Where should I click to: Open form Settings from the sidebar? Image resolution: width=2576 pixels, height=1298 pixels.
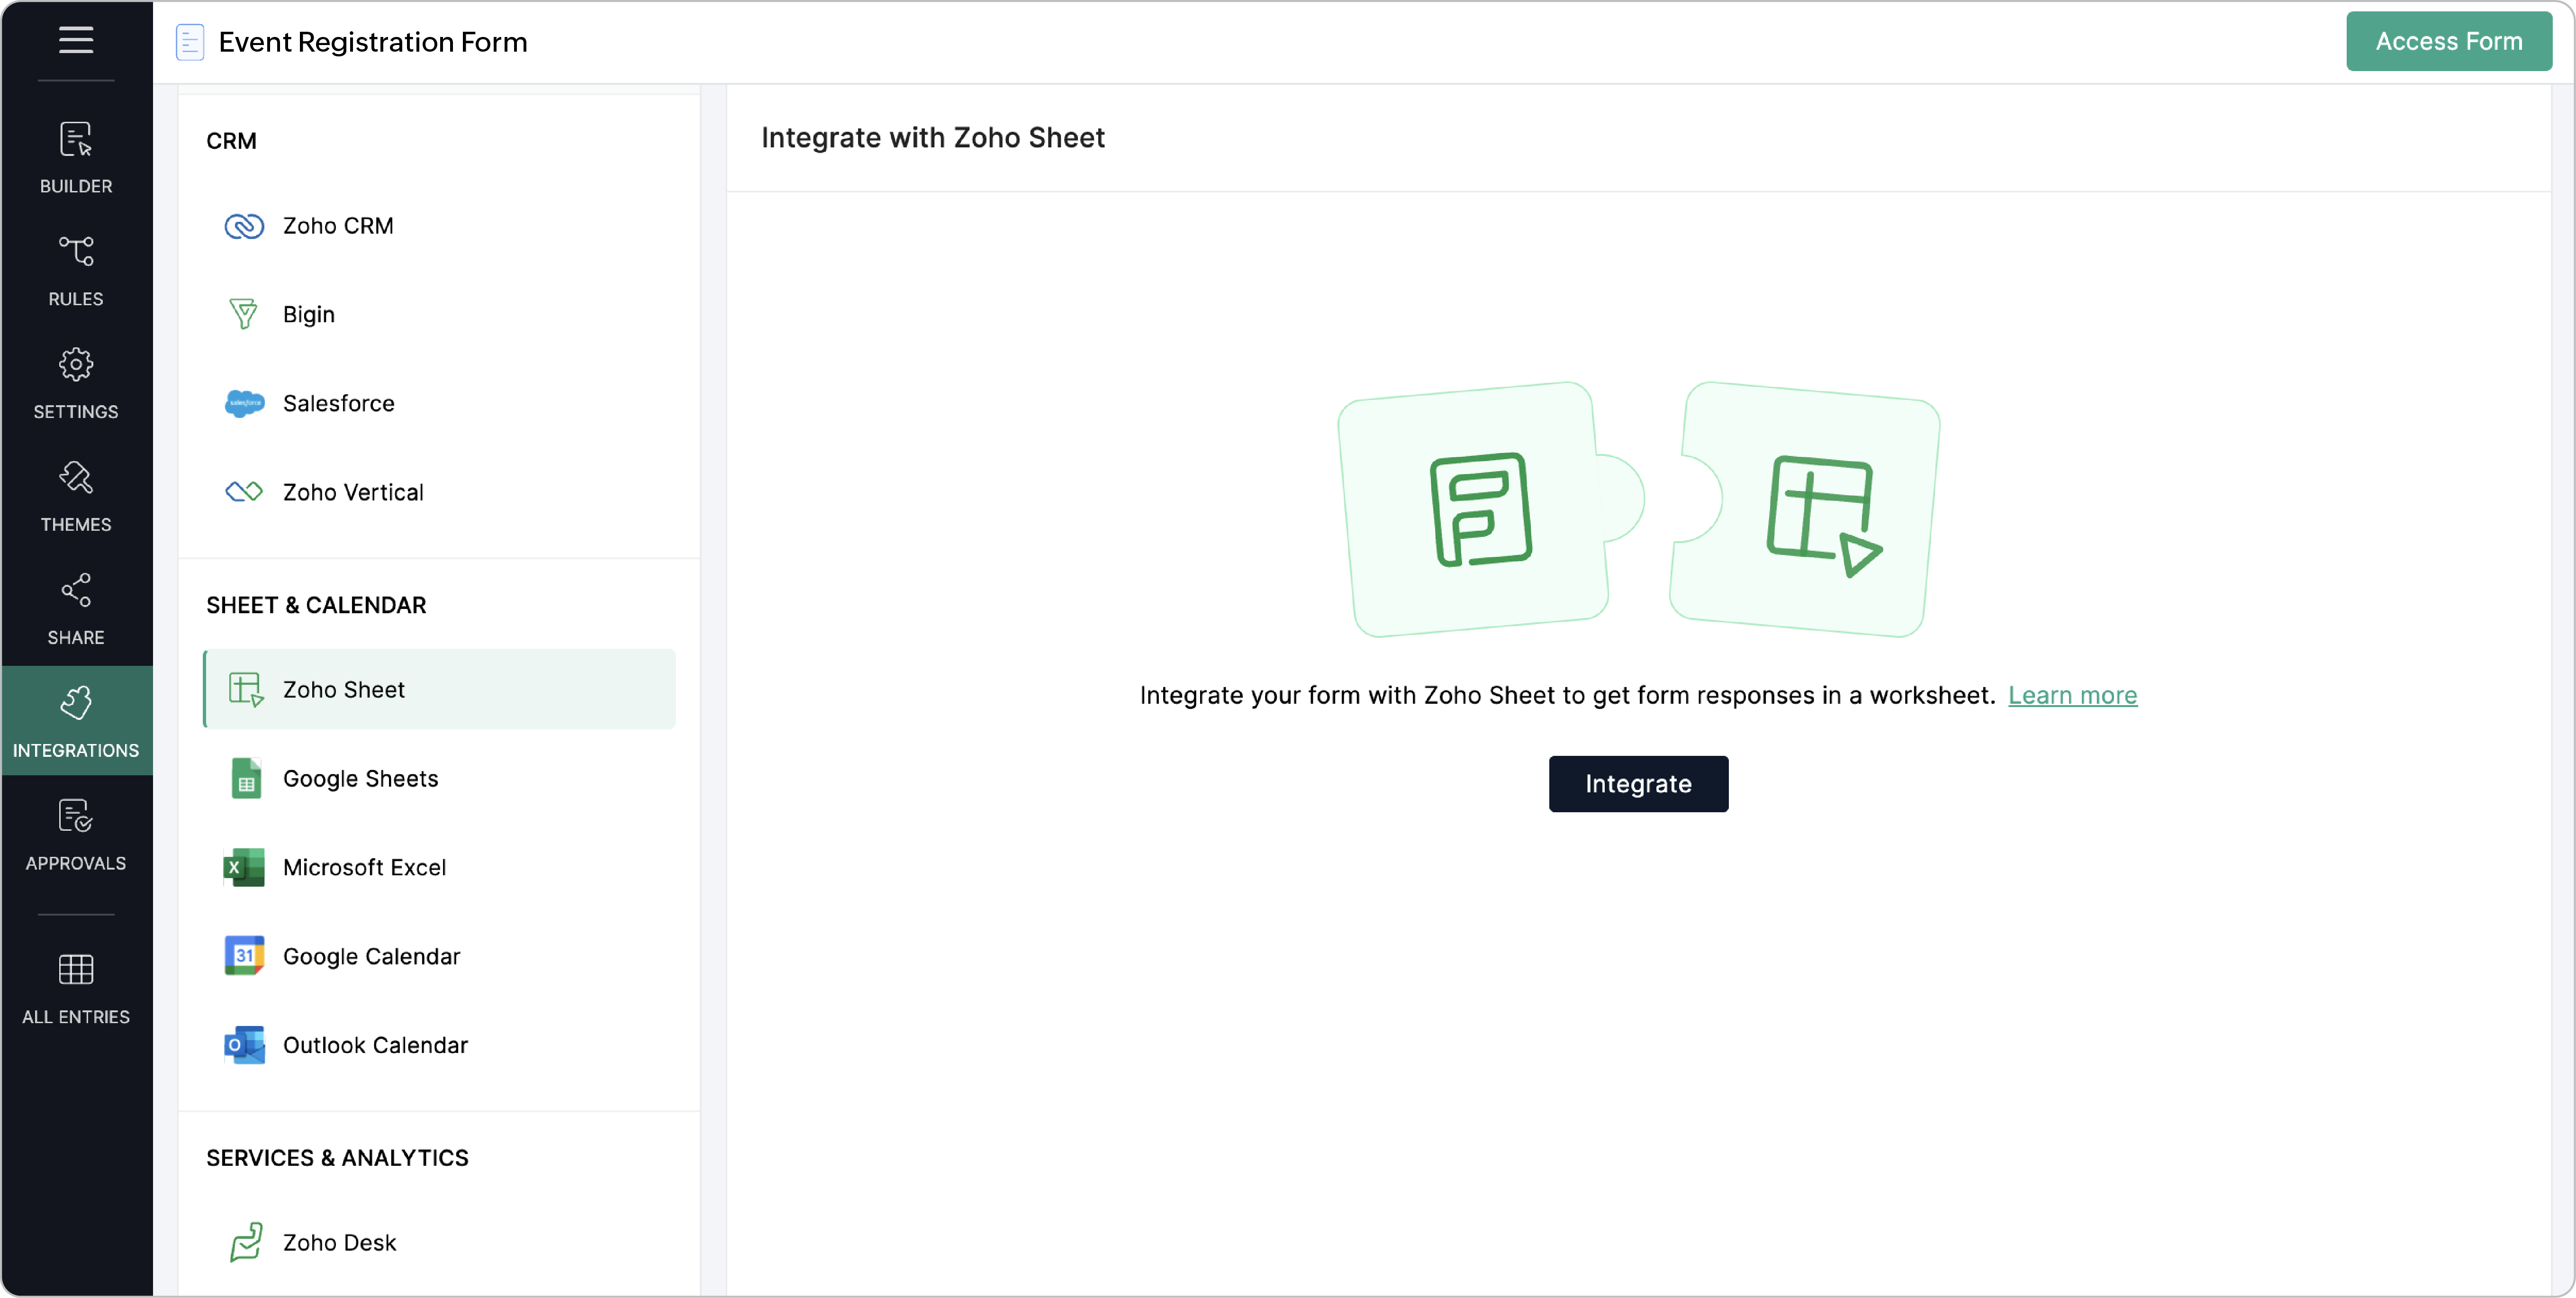click(x=76, y=383)
